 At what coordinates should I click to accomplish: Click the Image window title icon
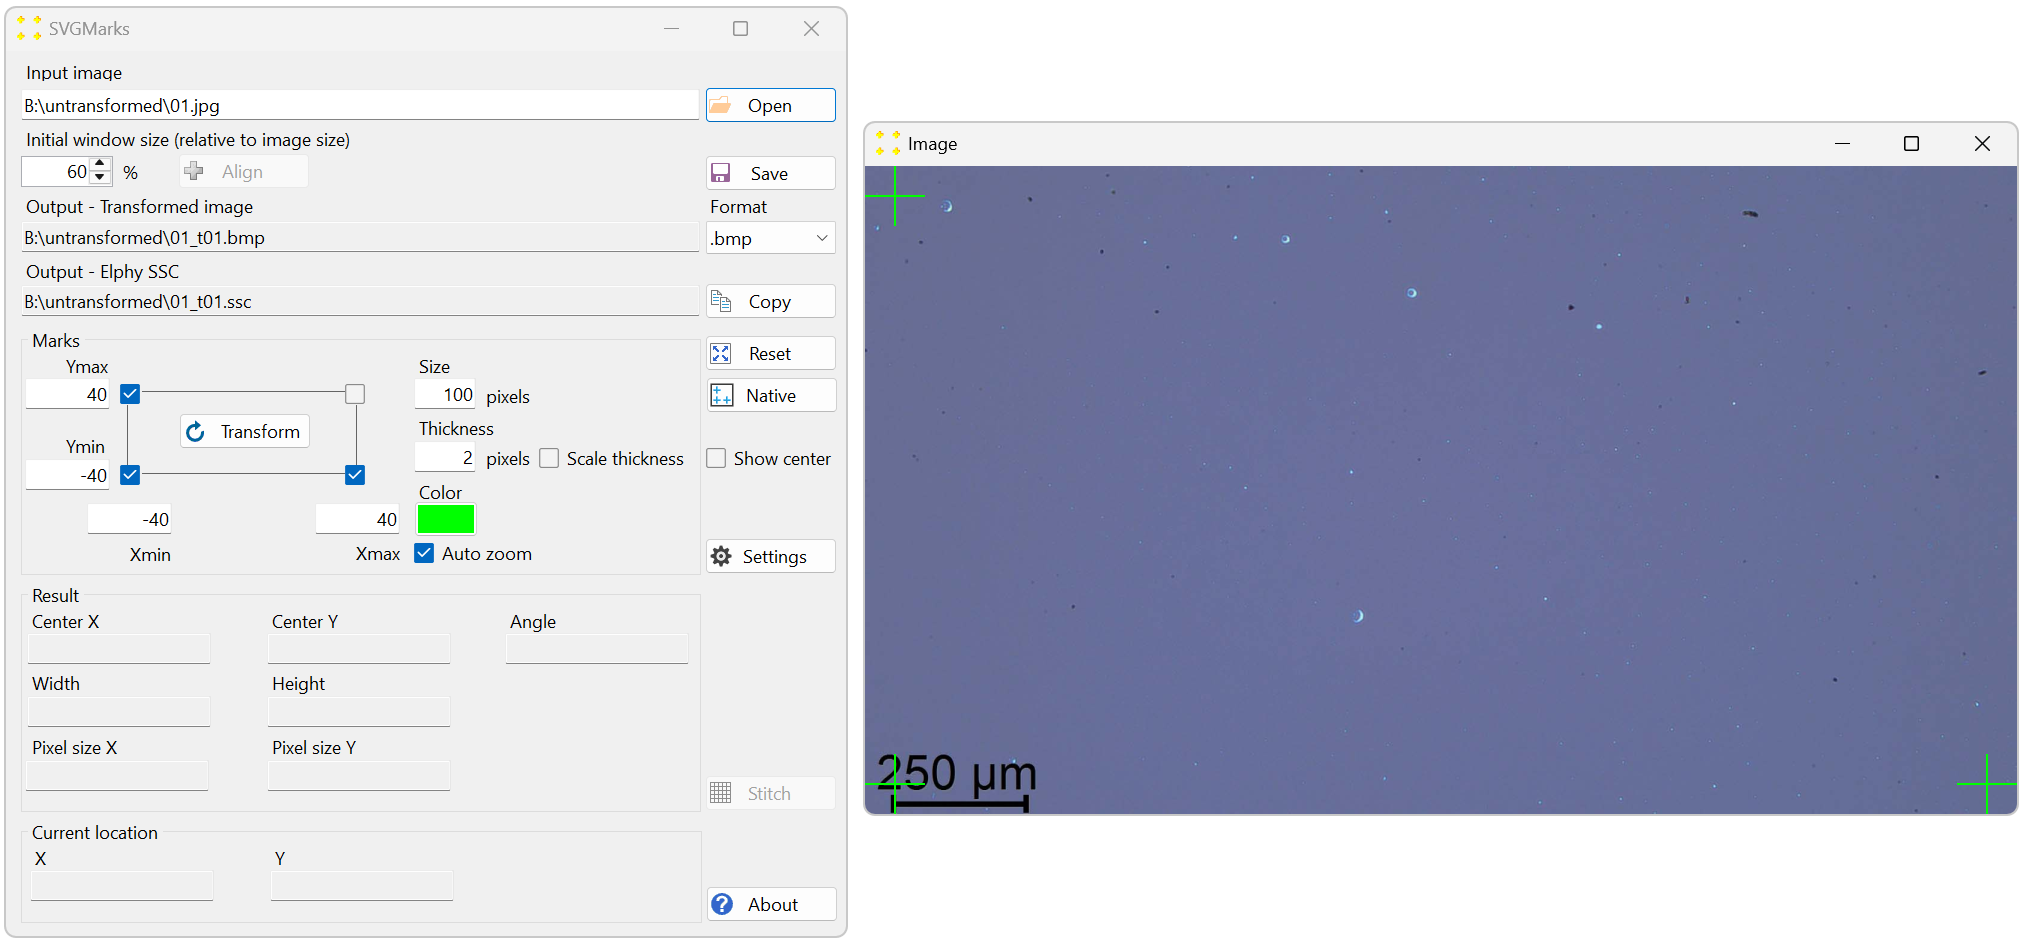pyautogui.click(x=888, y=143)
